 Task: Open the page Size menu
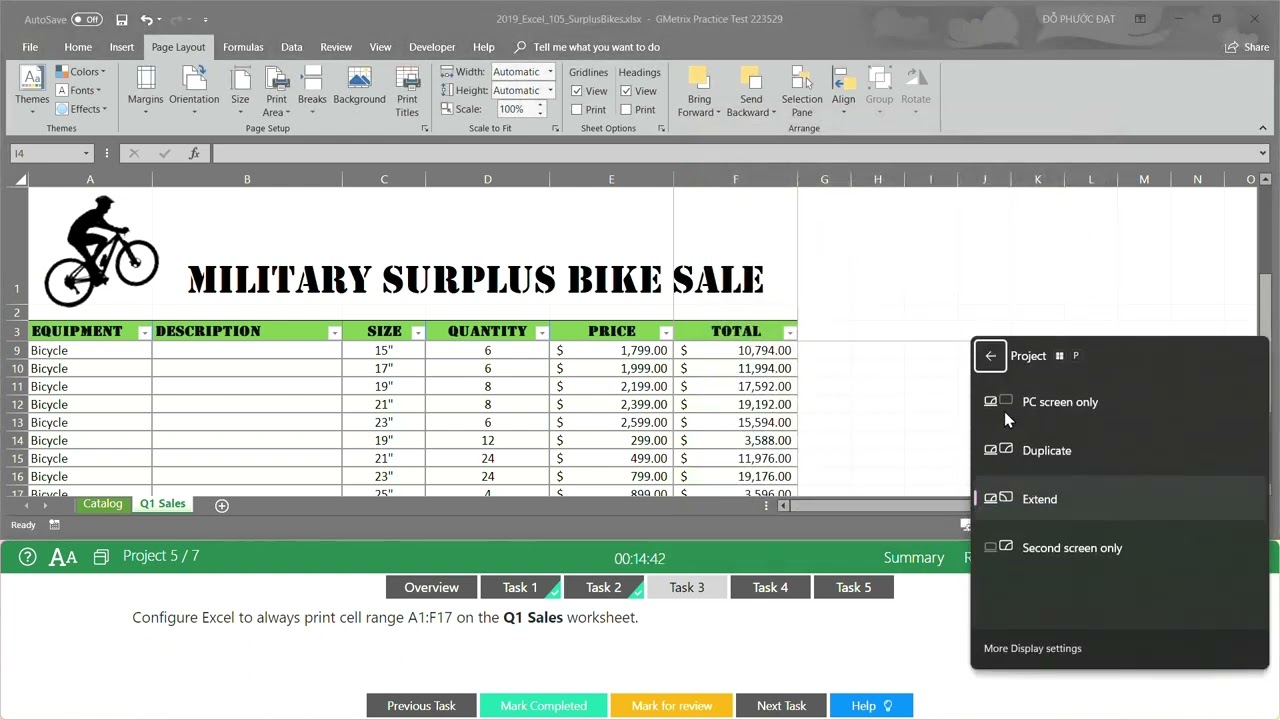click(240, 91)
